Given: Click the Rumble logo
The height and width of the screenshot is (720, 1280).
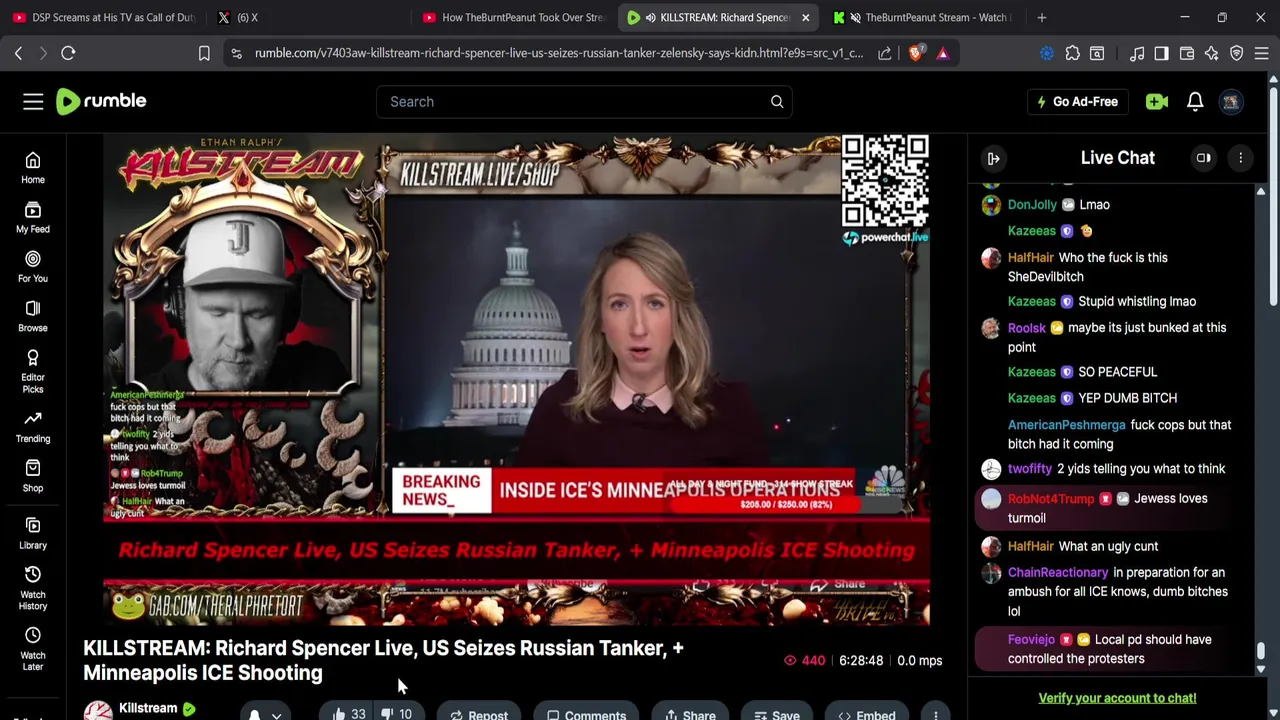Looking at the screenshot, I should 101,101.
